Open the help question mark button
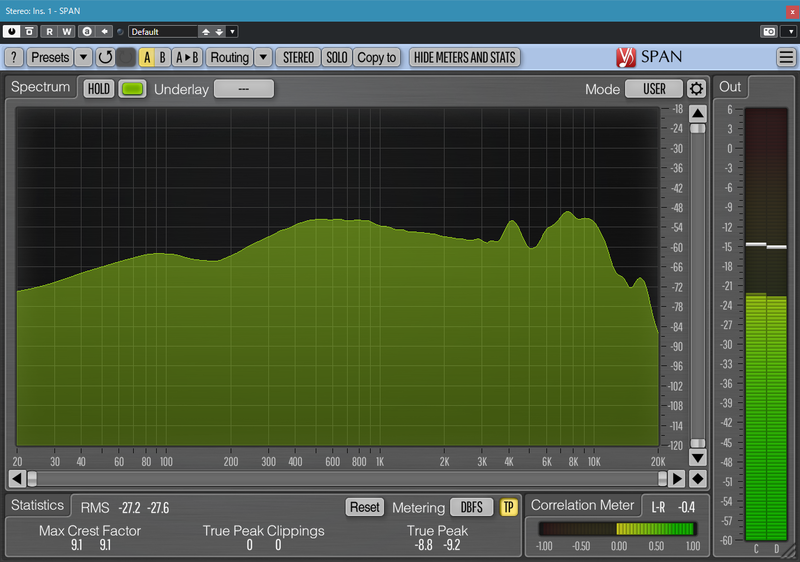The width and height of the screenshot is (800, 562). point(14,58)
